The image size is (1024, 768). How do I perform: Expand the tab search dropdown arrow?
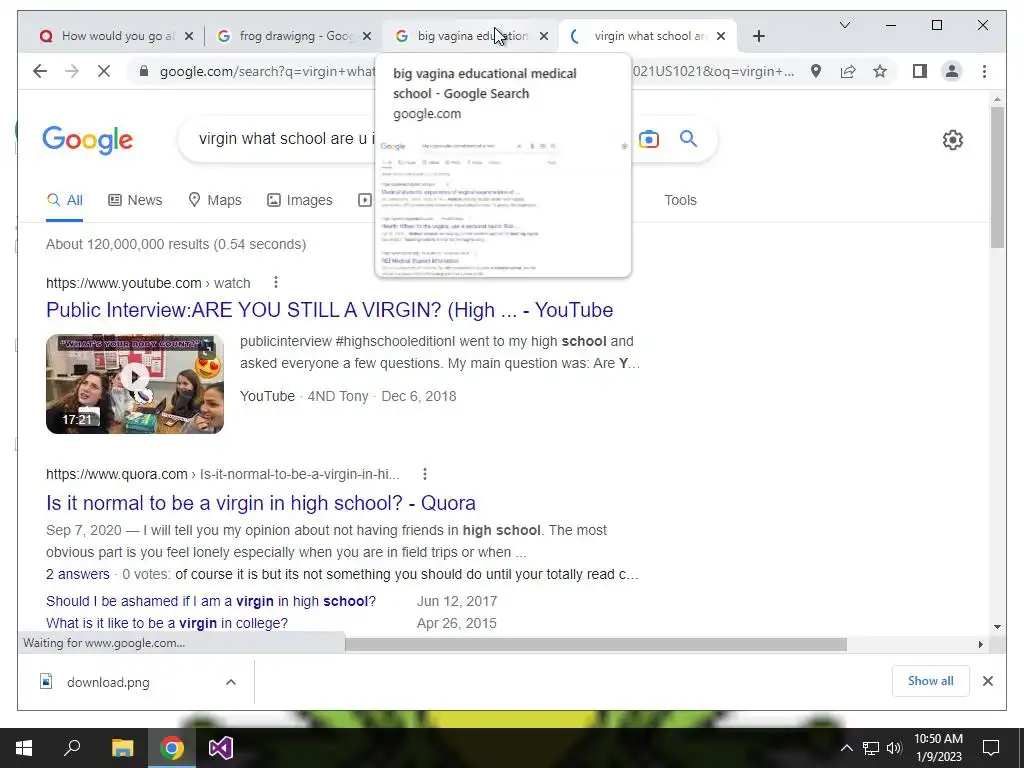pos(844,25)
